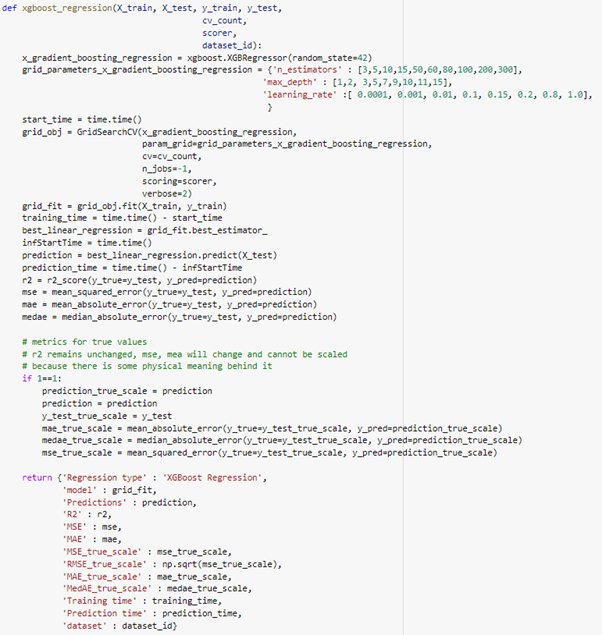The width and height of the screenshot is (602, 635).
Task: Click the prediction_time assignment line
Action: (132, 268)
